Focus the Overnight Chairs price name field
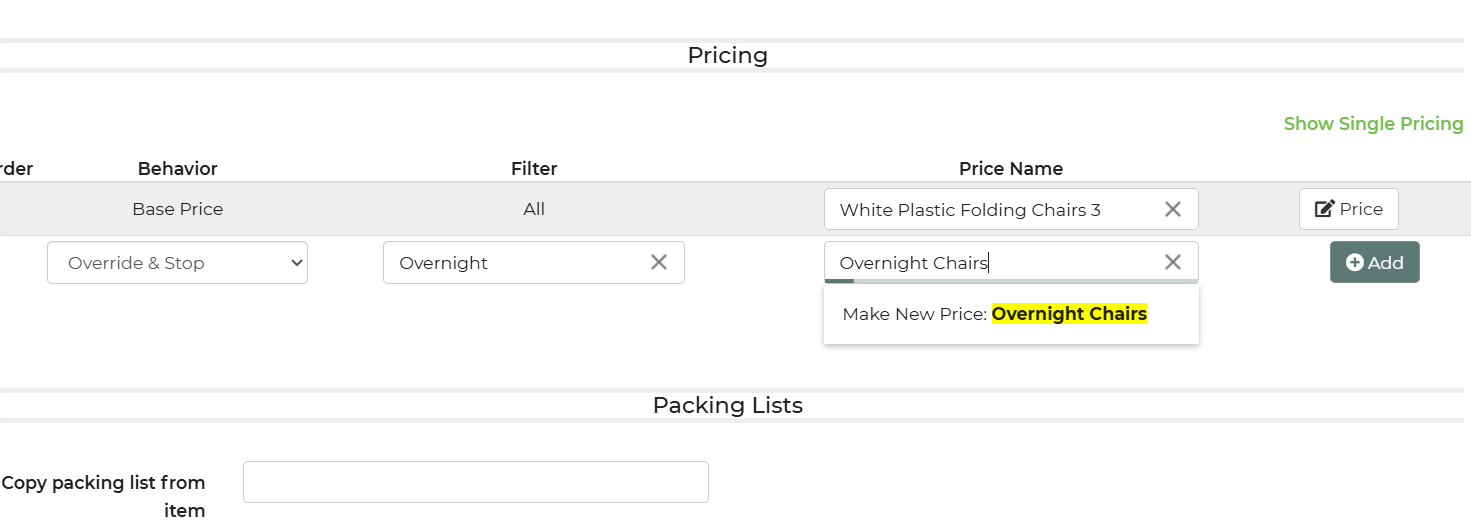Viewport: 1471px width, 530px height. (x=990, y=263)
